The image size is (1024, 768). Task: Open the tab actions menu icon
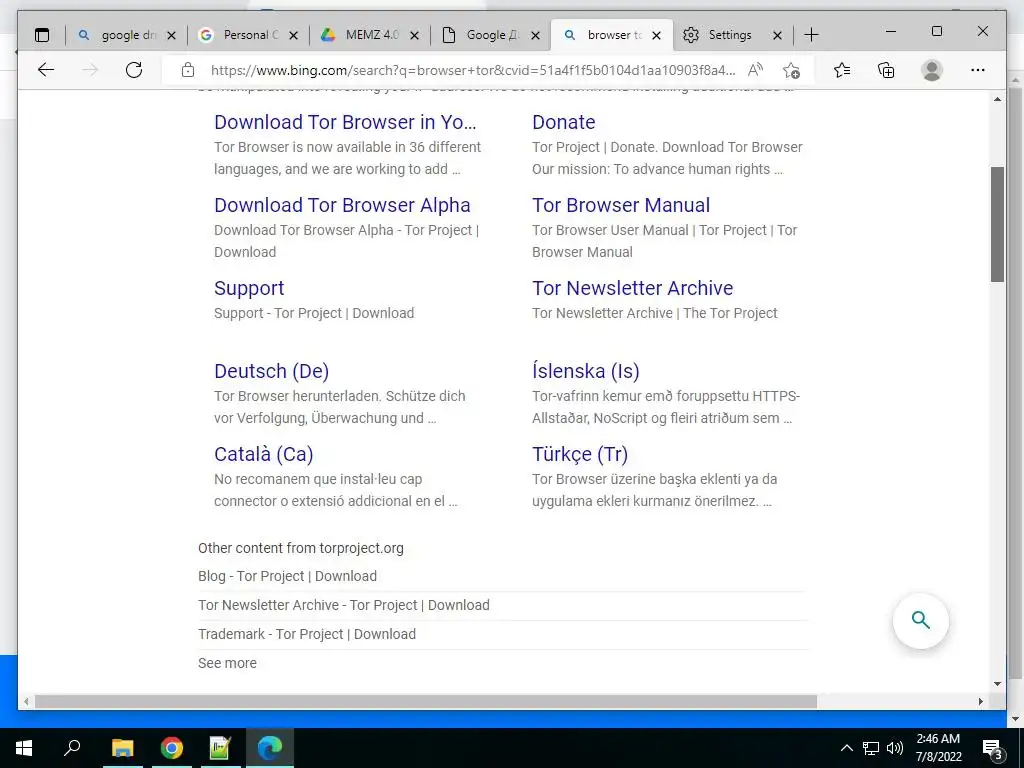tap(42, 35)
